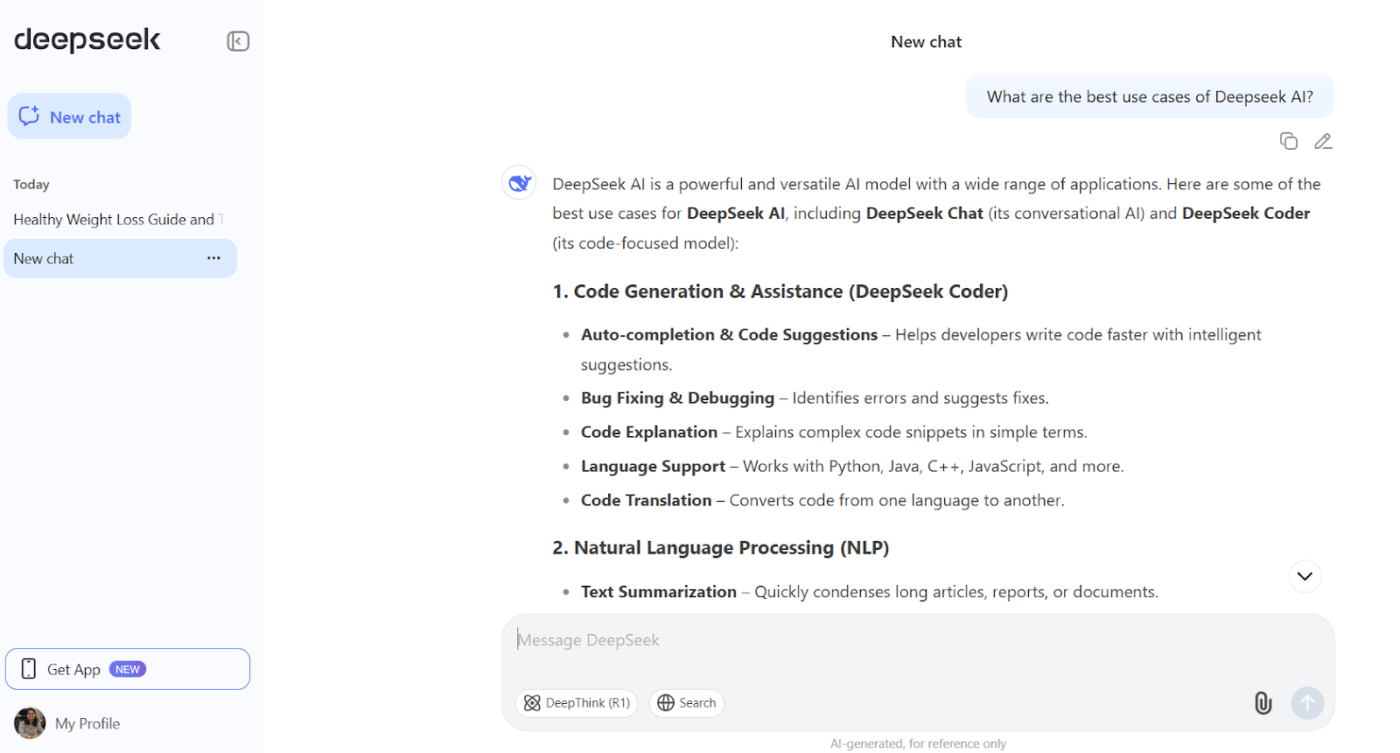Image resolution: width=1400 pixels, height=753 pixels.
Task: Copy the user message with copy icon
Action: pos(1289,141)
